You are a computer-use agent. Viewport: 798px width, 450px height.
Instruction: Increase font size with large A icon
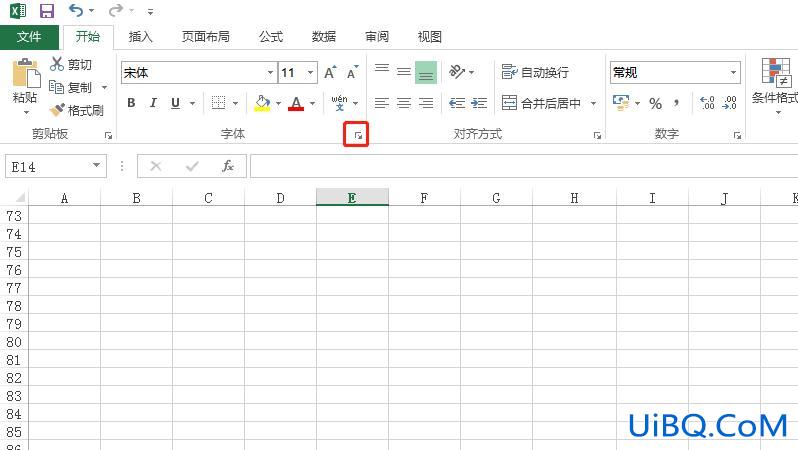coord(330,72)
